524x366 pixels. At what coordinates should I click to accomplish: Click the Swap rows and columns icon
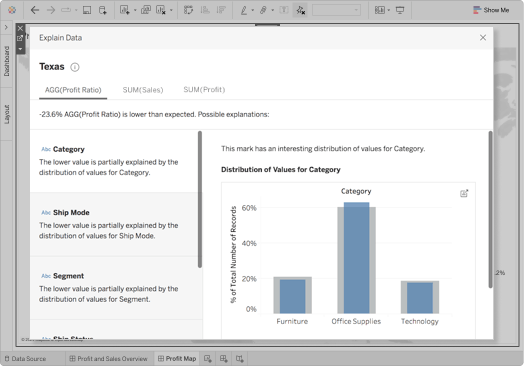point(188,10)
